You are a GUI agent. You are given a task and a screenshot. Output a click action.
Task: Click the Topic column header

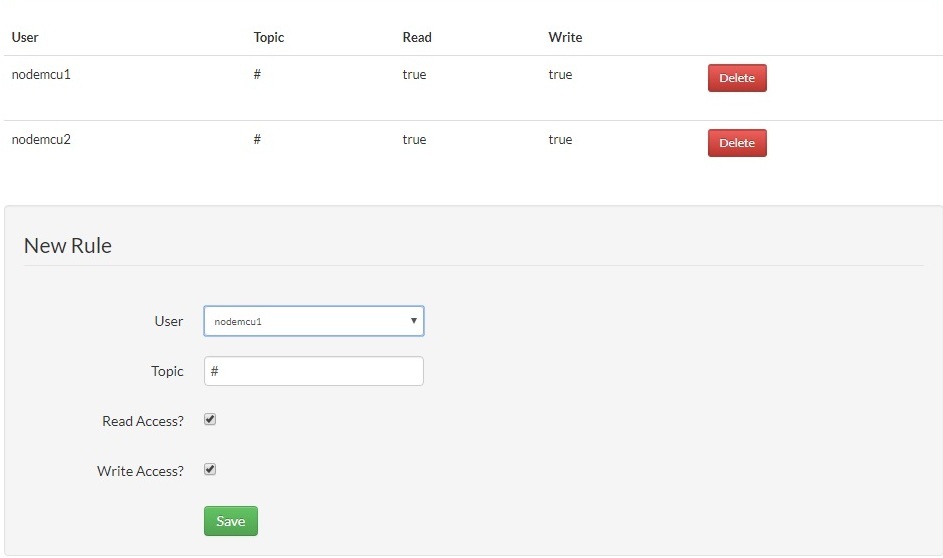coord(269,37)
